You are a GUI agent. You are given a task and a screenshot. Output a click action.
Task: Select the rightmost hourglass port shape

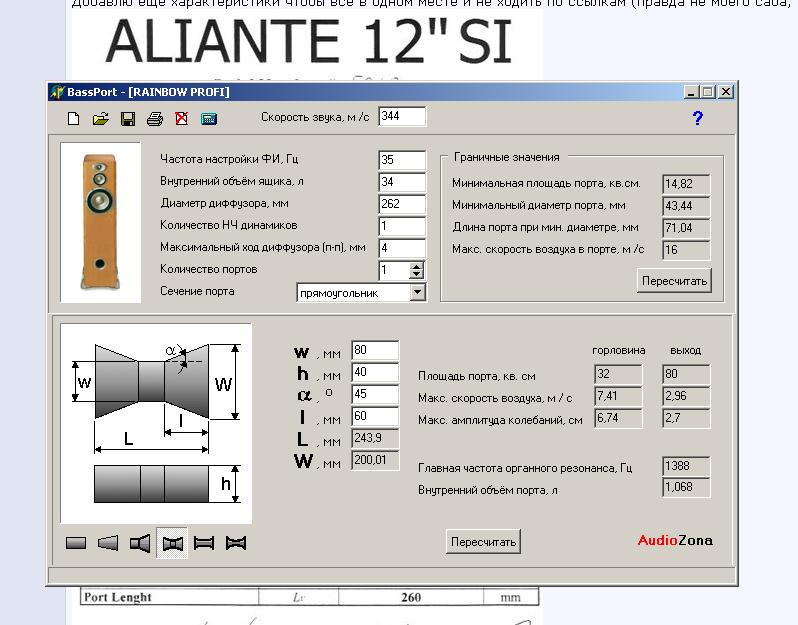click(x=236, y=543)
